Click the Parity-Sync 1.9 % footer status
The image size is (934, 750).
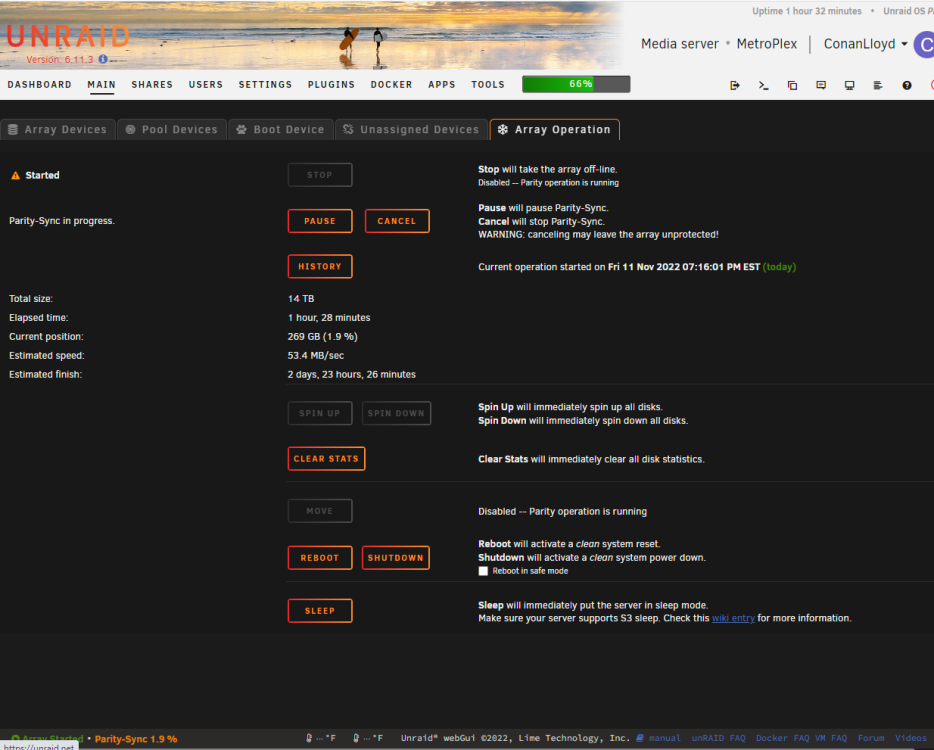click(136, 739)
